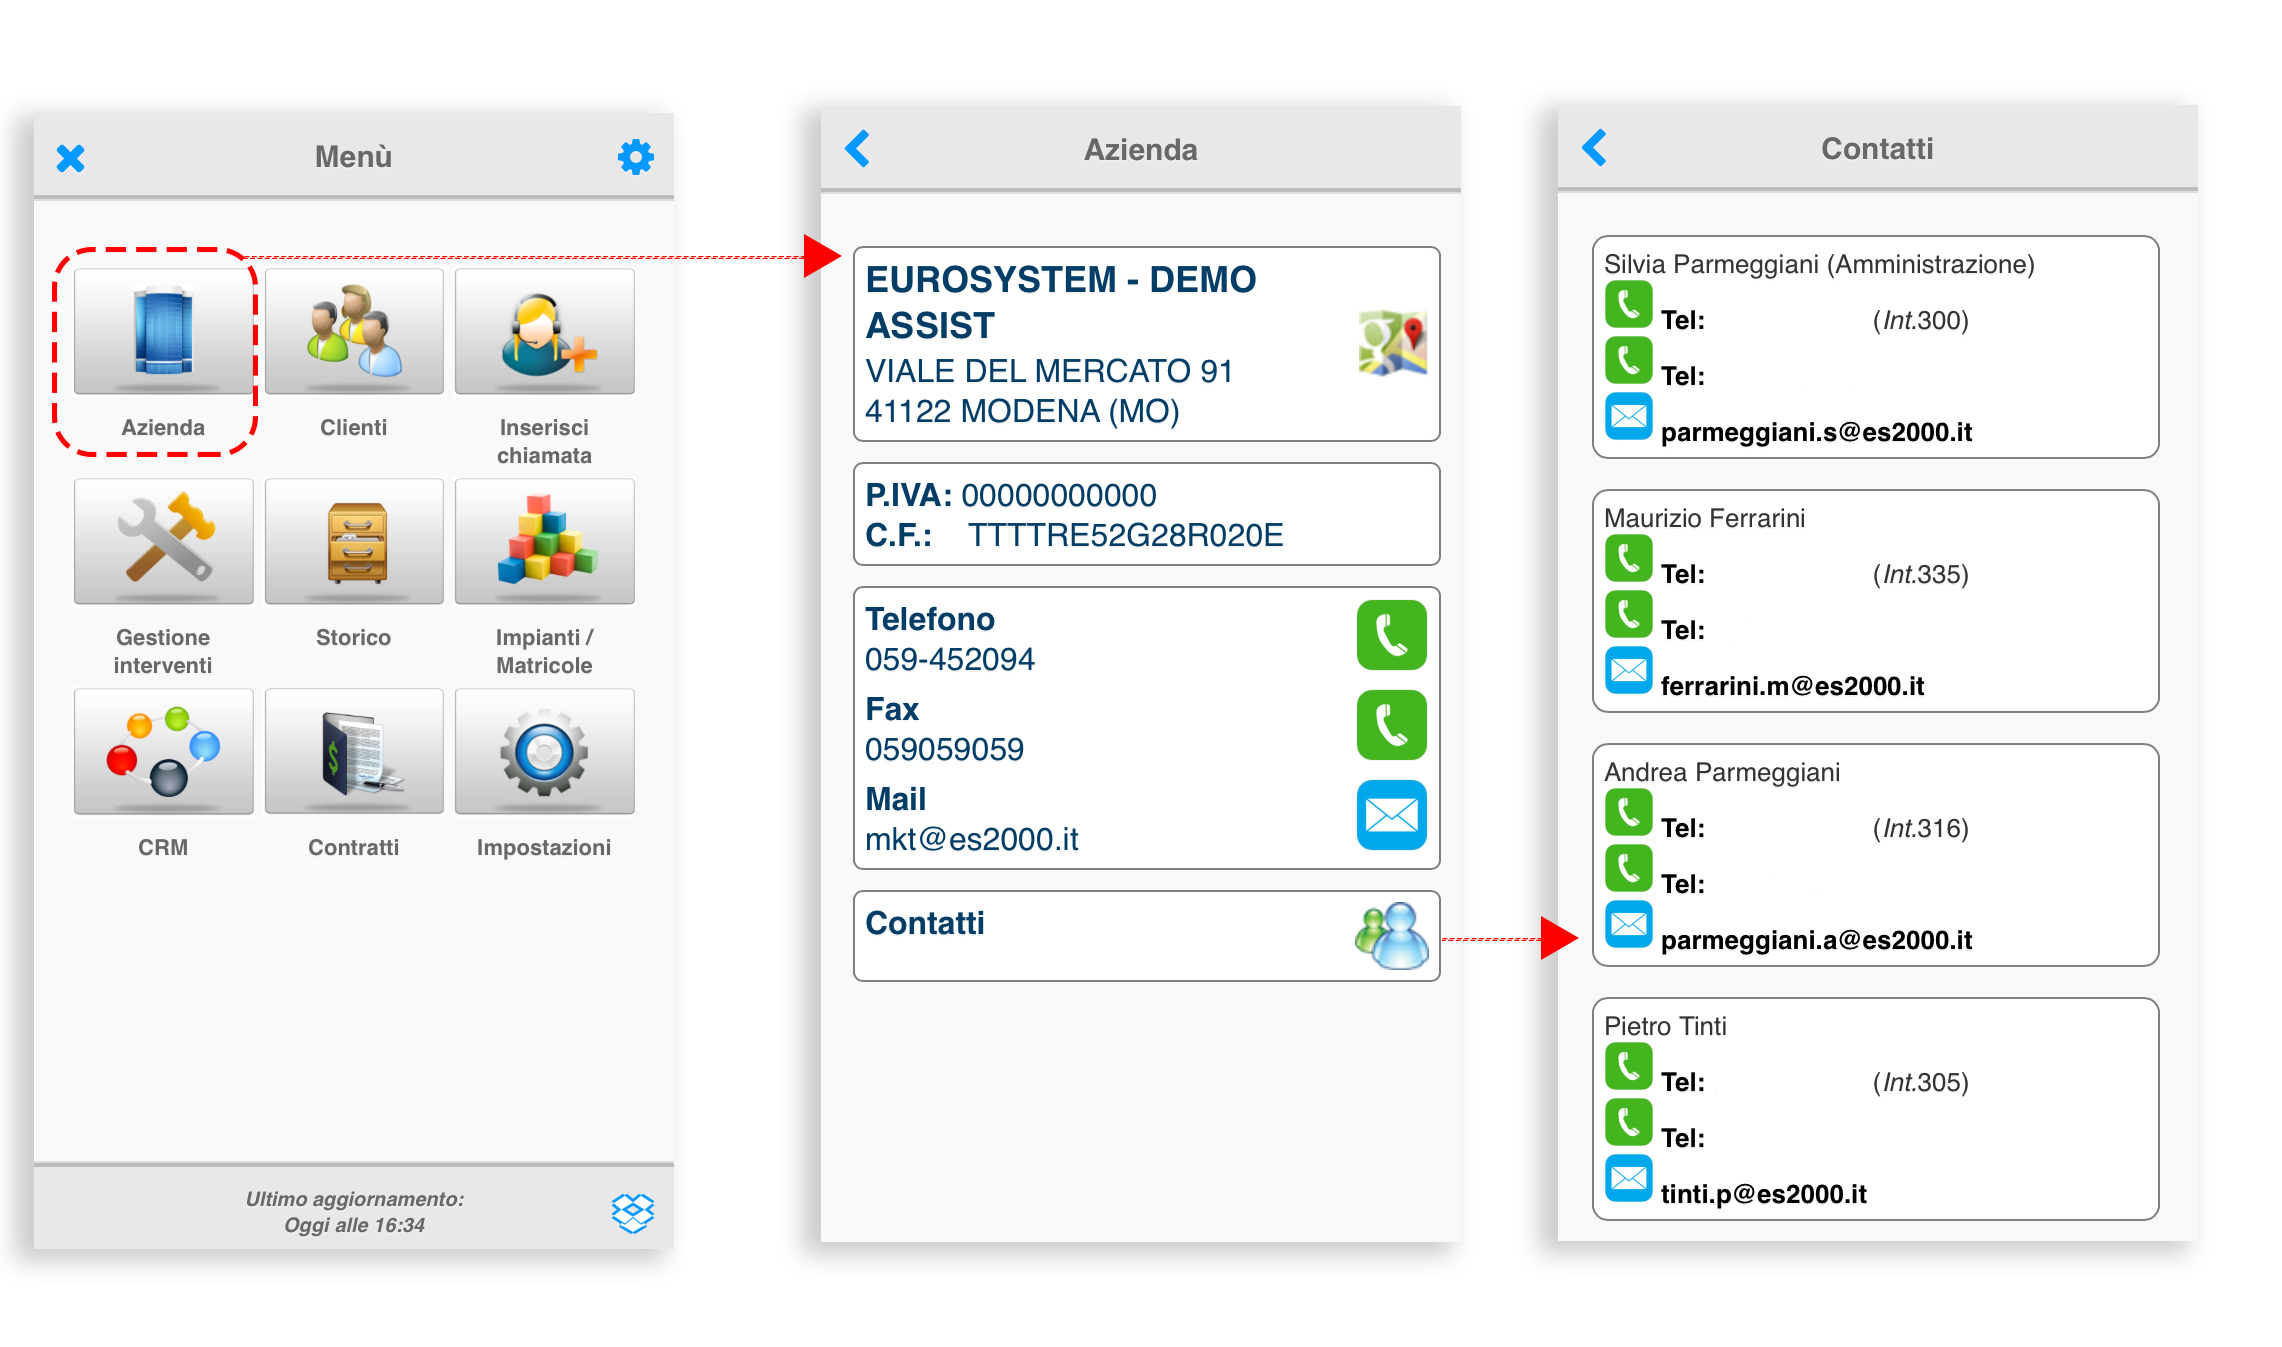Screen dimensions: 2282x1347
Task: Go back from the Contatti screen
Action: [x=1595, y=147]
